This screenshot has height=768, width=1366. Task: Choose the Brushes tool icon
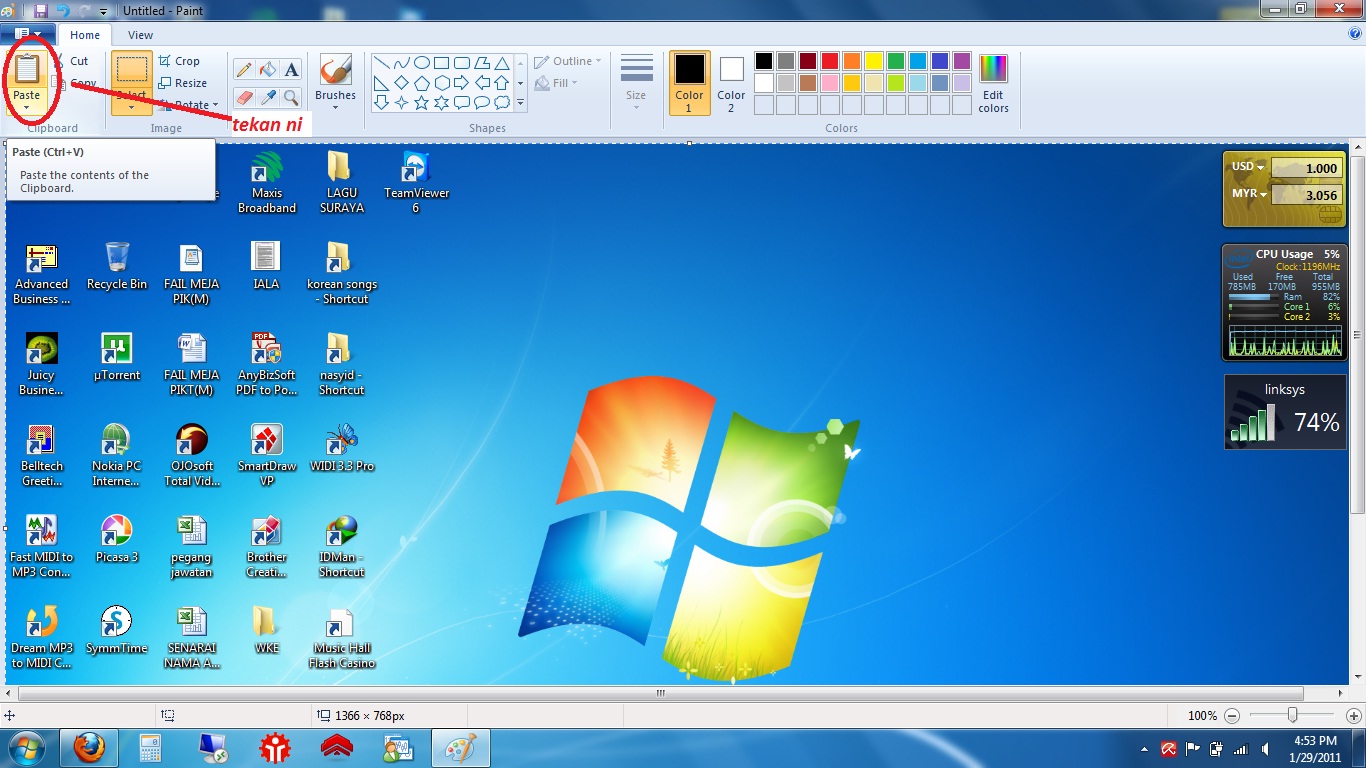coord(335,70)
